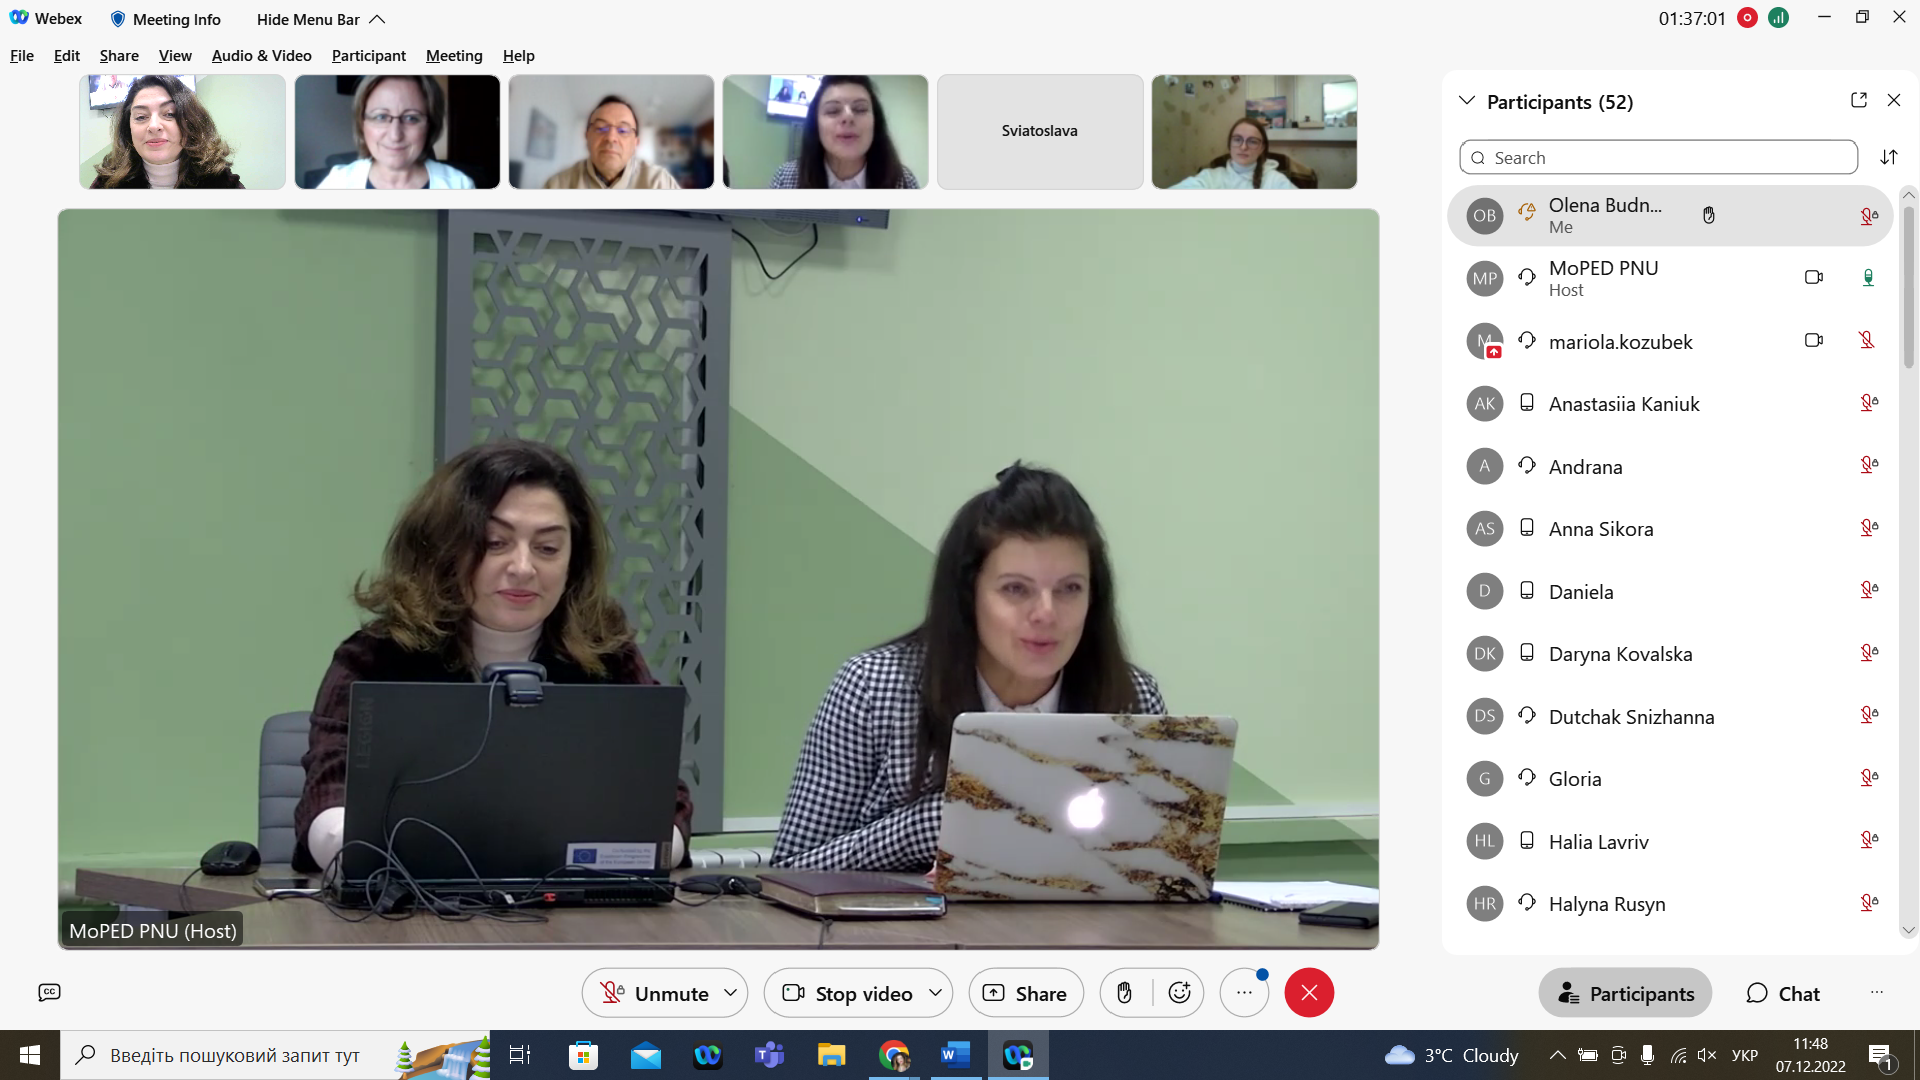Screen dimensions: 1920x1080
Task: Open the Chat panel
Action: 1783,993
